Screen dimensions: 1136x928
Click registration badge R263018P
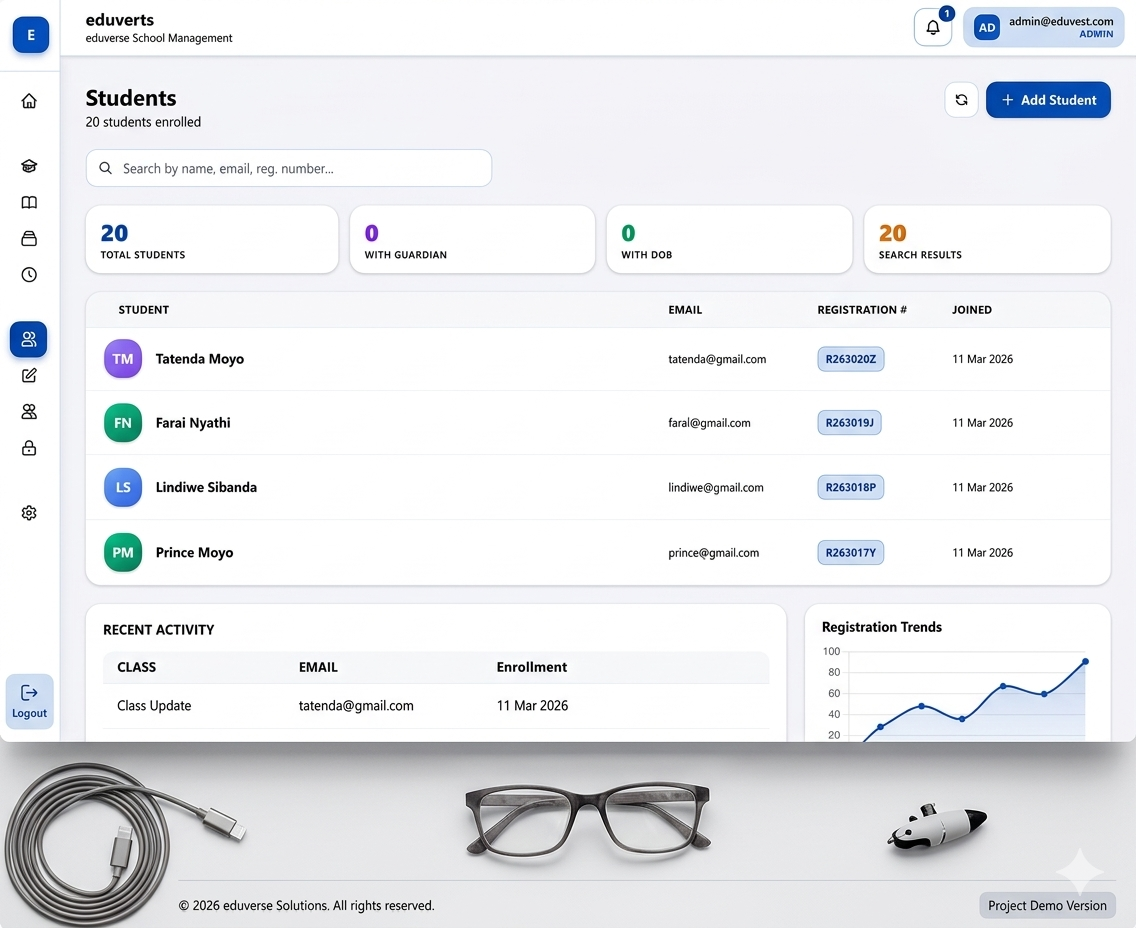[850, 488]
